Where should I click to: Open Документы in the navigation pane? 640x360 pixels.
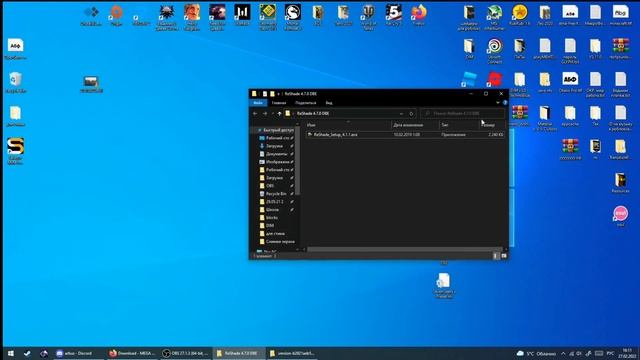pos(276,154)
